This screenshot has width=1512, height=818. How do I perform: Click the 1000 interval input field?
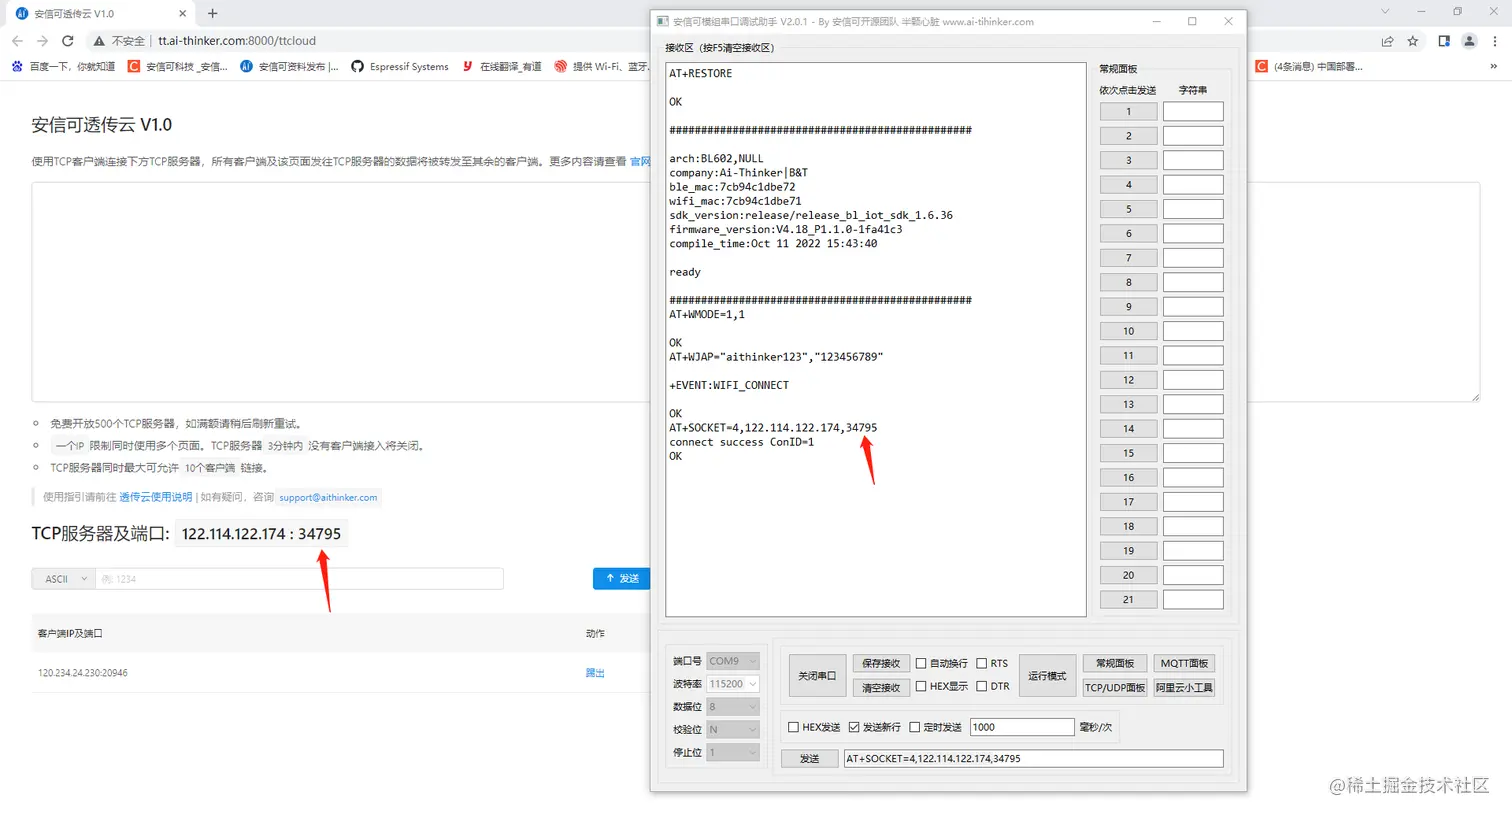point(1021,727)
